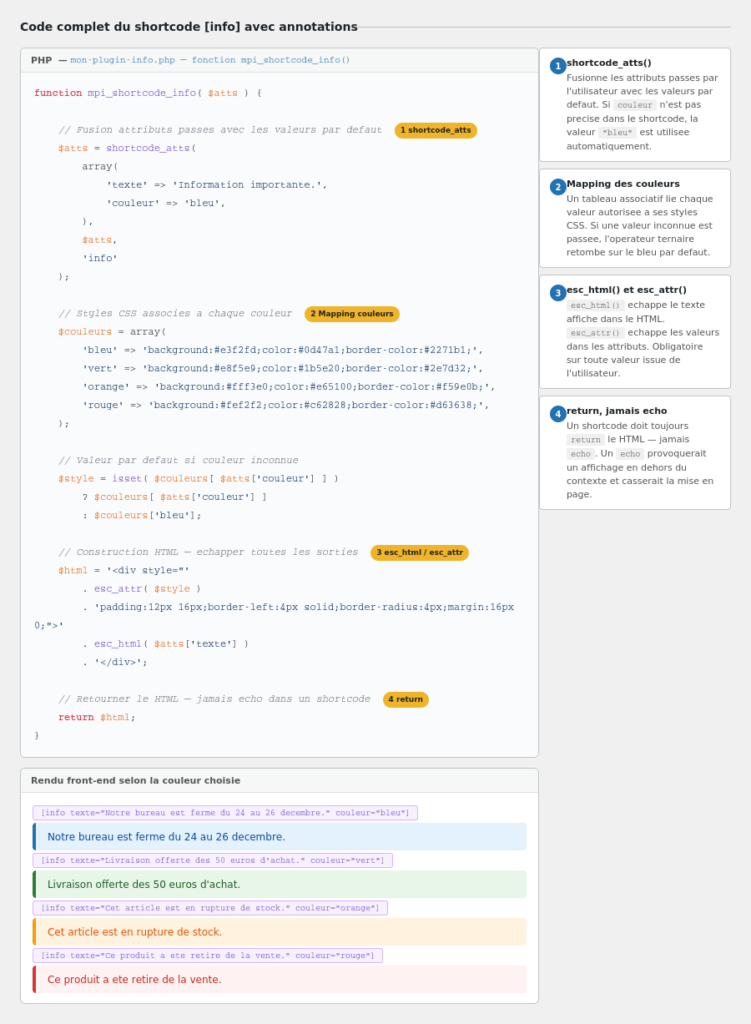Click the '4 return' yellow code badge
Screen dimensions: 751x1024
point(406,699)
